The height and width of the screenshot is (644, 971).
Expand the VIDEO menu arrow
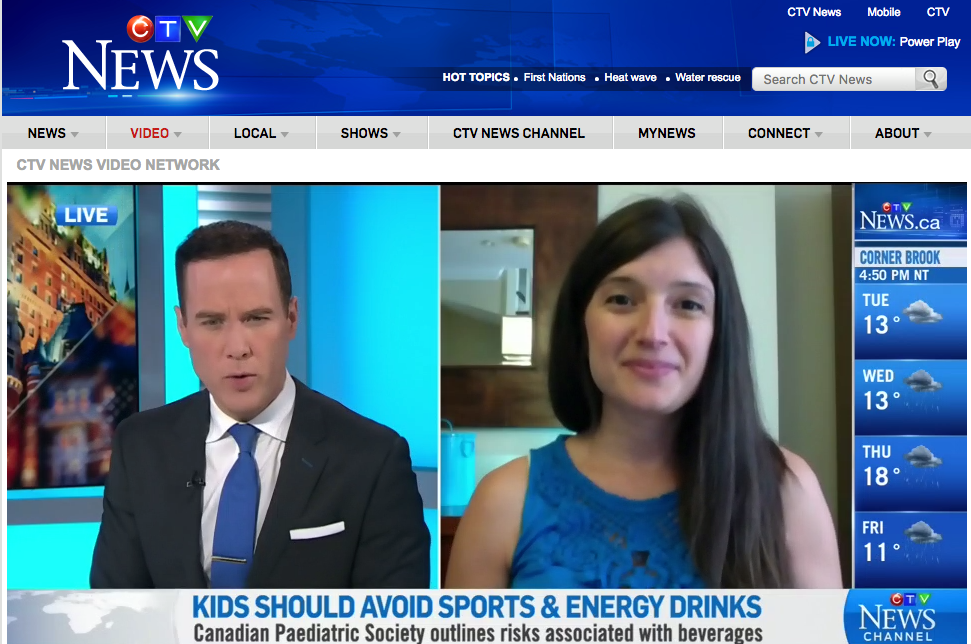click(178, 134)
